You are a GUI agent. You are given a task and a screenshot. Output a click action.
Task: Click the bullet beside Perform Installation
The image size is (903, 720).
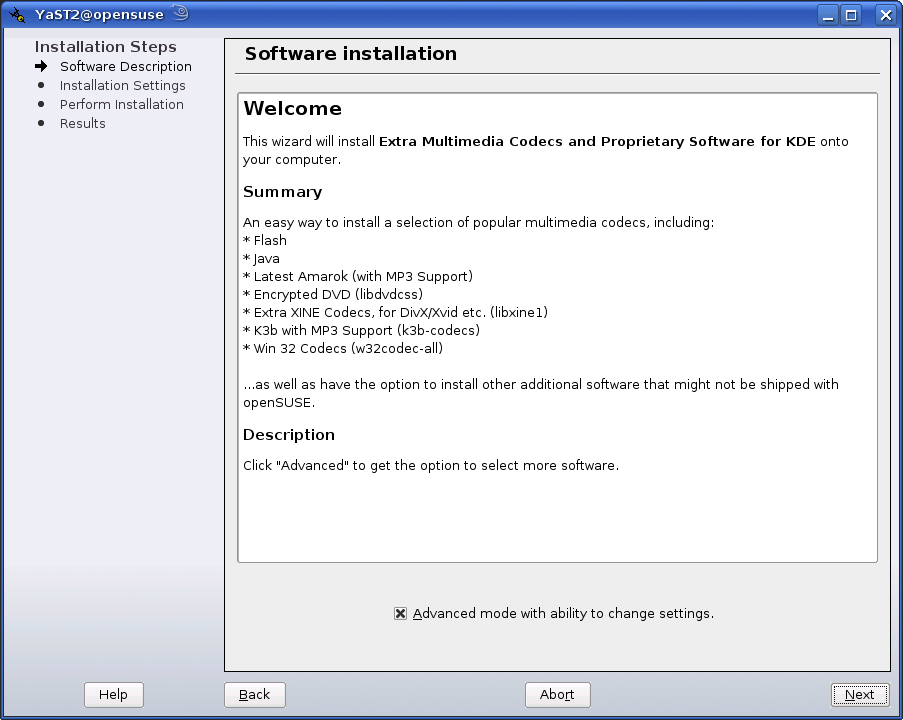point(41,104)
